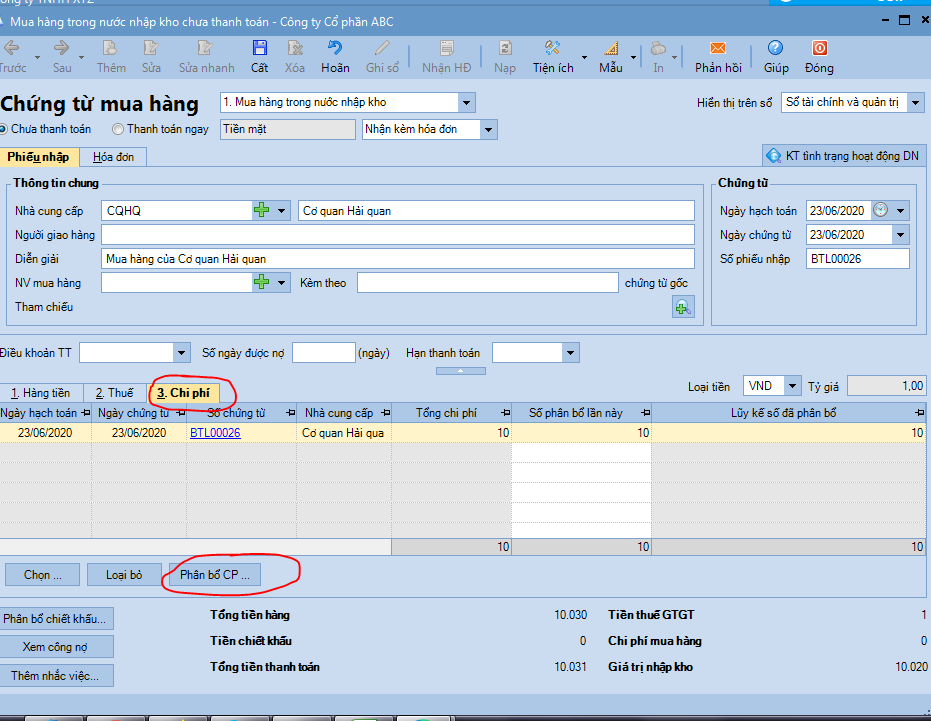Open the BTL00026 voucher link
931x721 pixels.
point(215,432)
